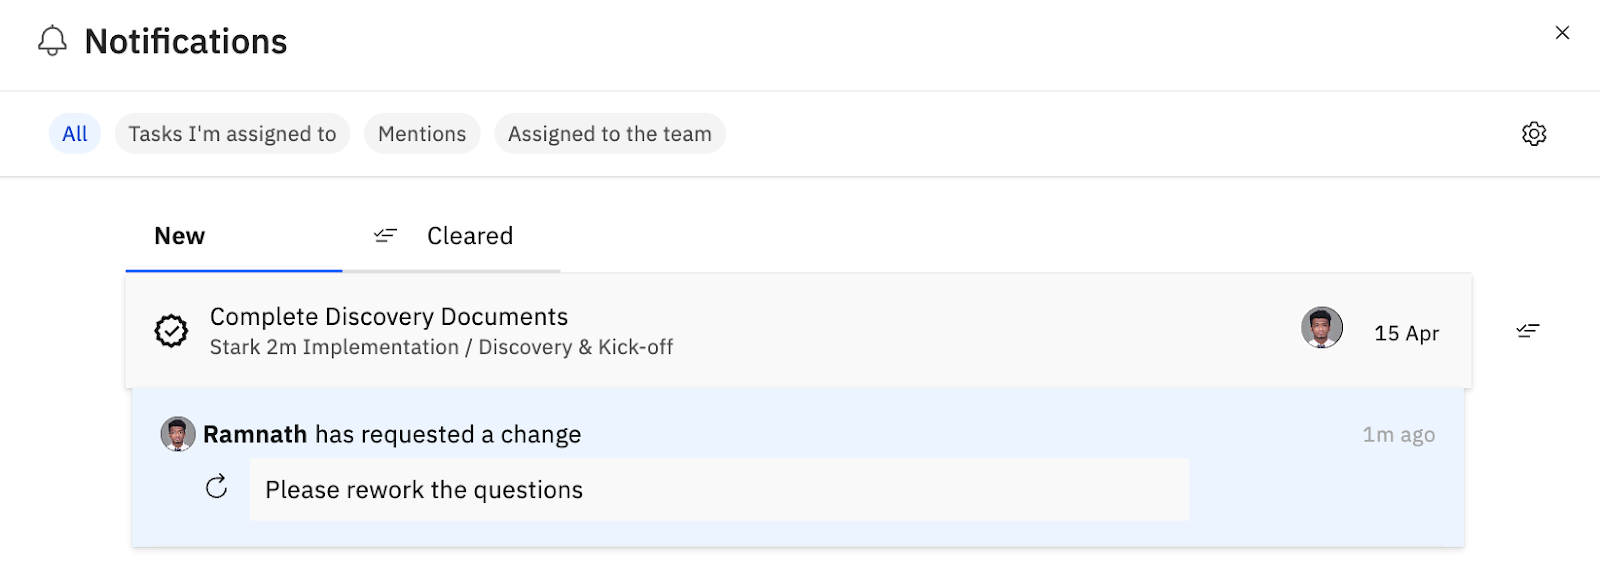Switch to the New tab

[180, 236]
